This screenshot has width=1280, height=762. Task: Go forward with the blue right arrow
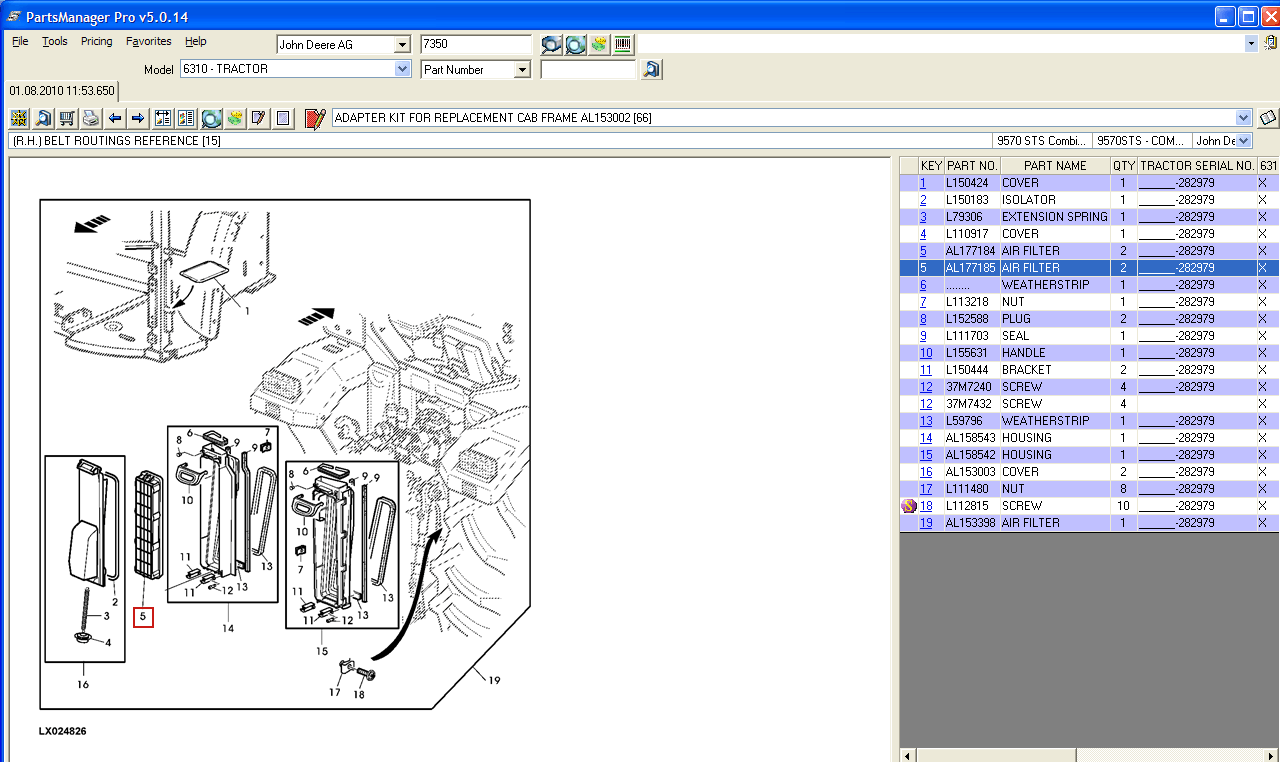coord(138,118)
